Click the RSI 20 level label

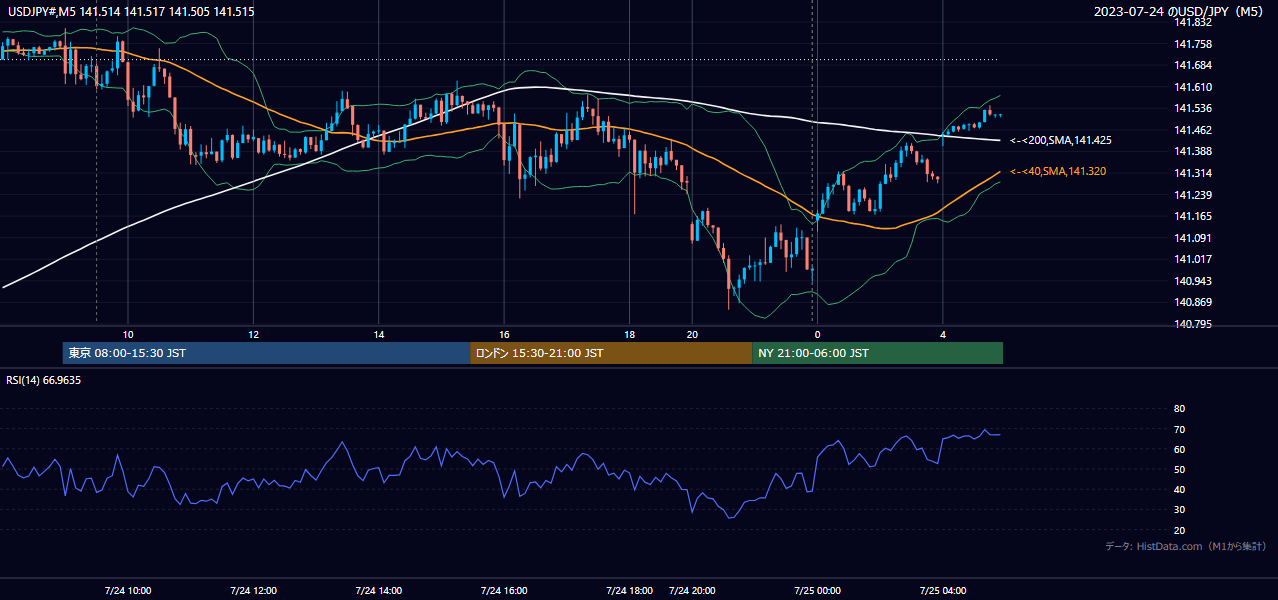pos(1180,530)
